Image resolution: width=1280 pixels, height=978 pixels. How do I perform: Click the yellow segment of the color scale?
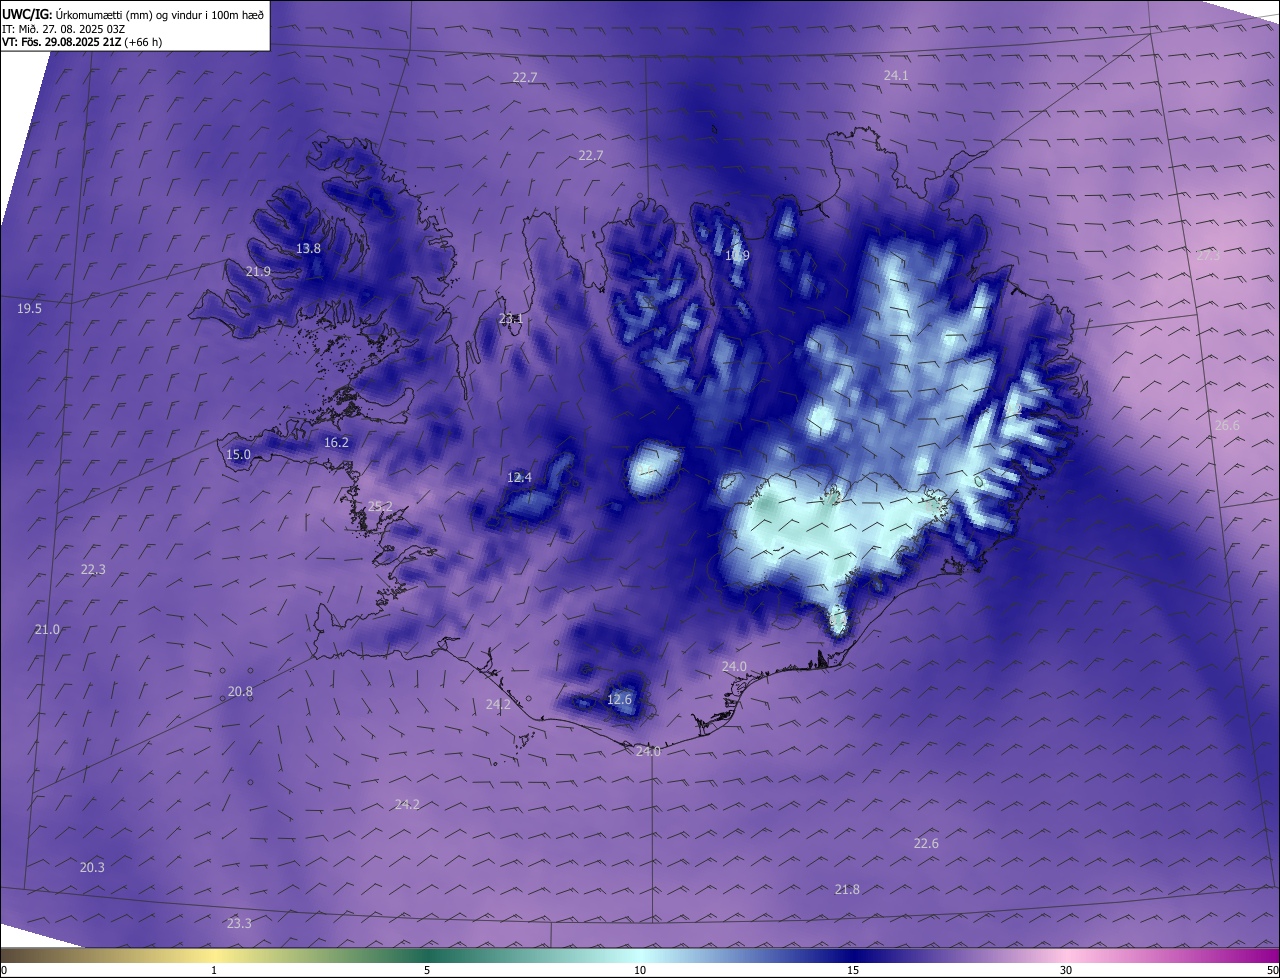215,956
